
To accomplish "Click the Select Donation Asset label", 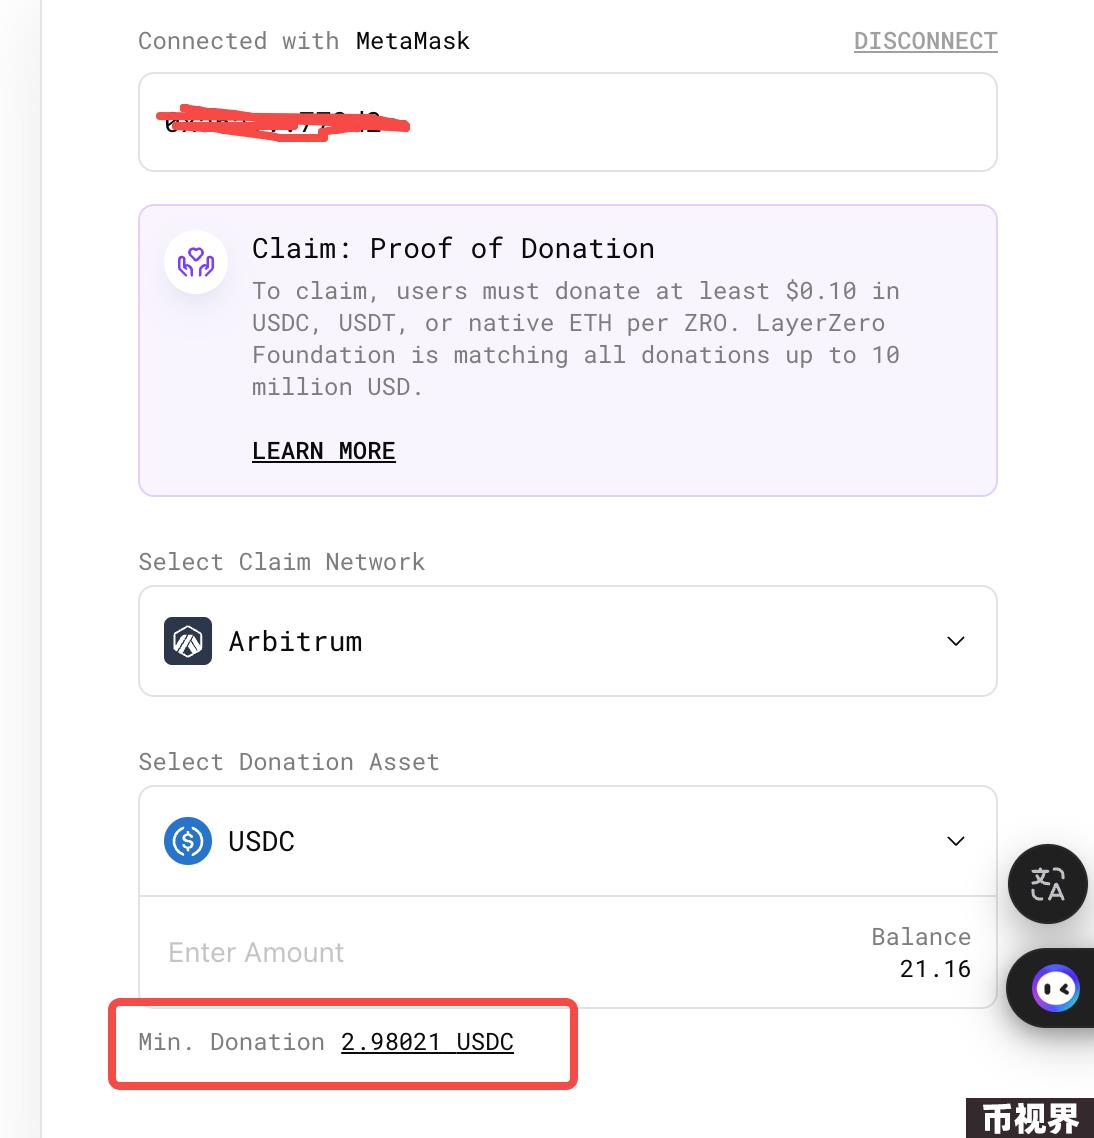I will pos(289,762).
